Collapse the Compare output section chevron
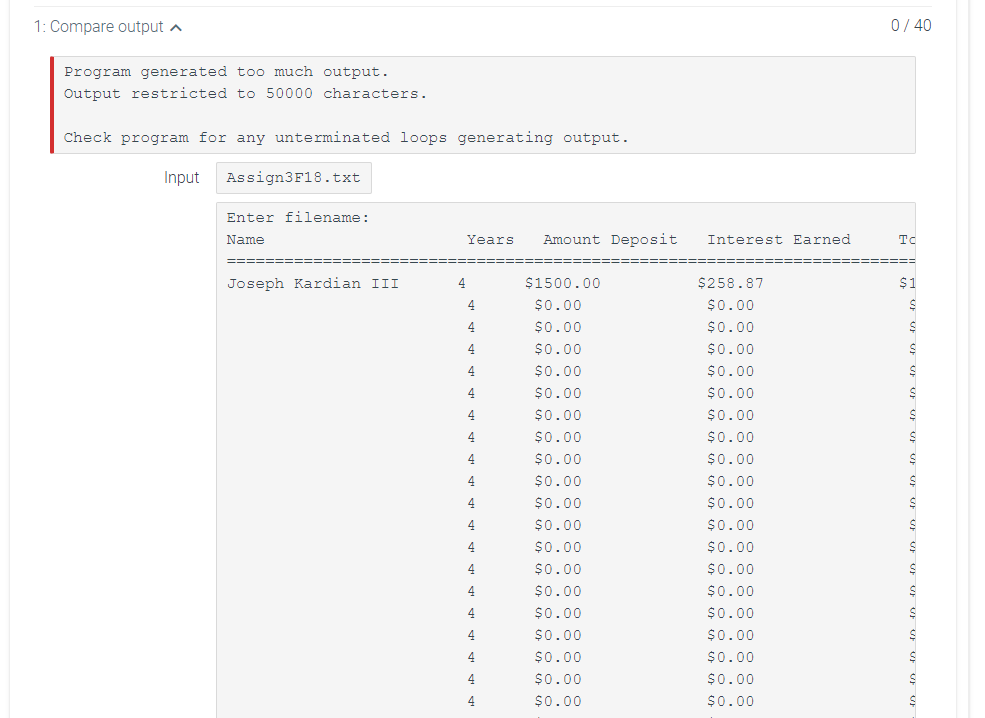 177,28
